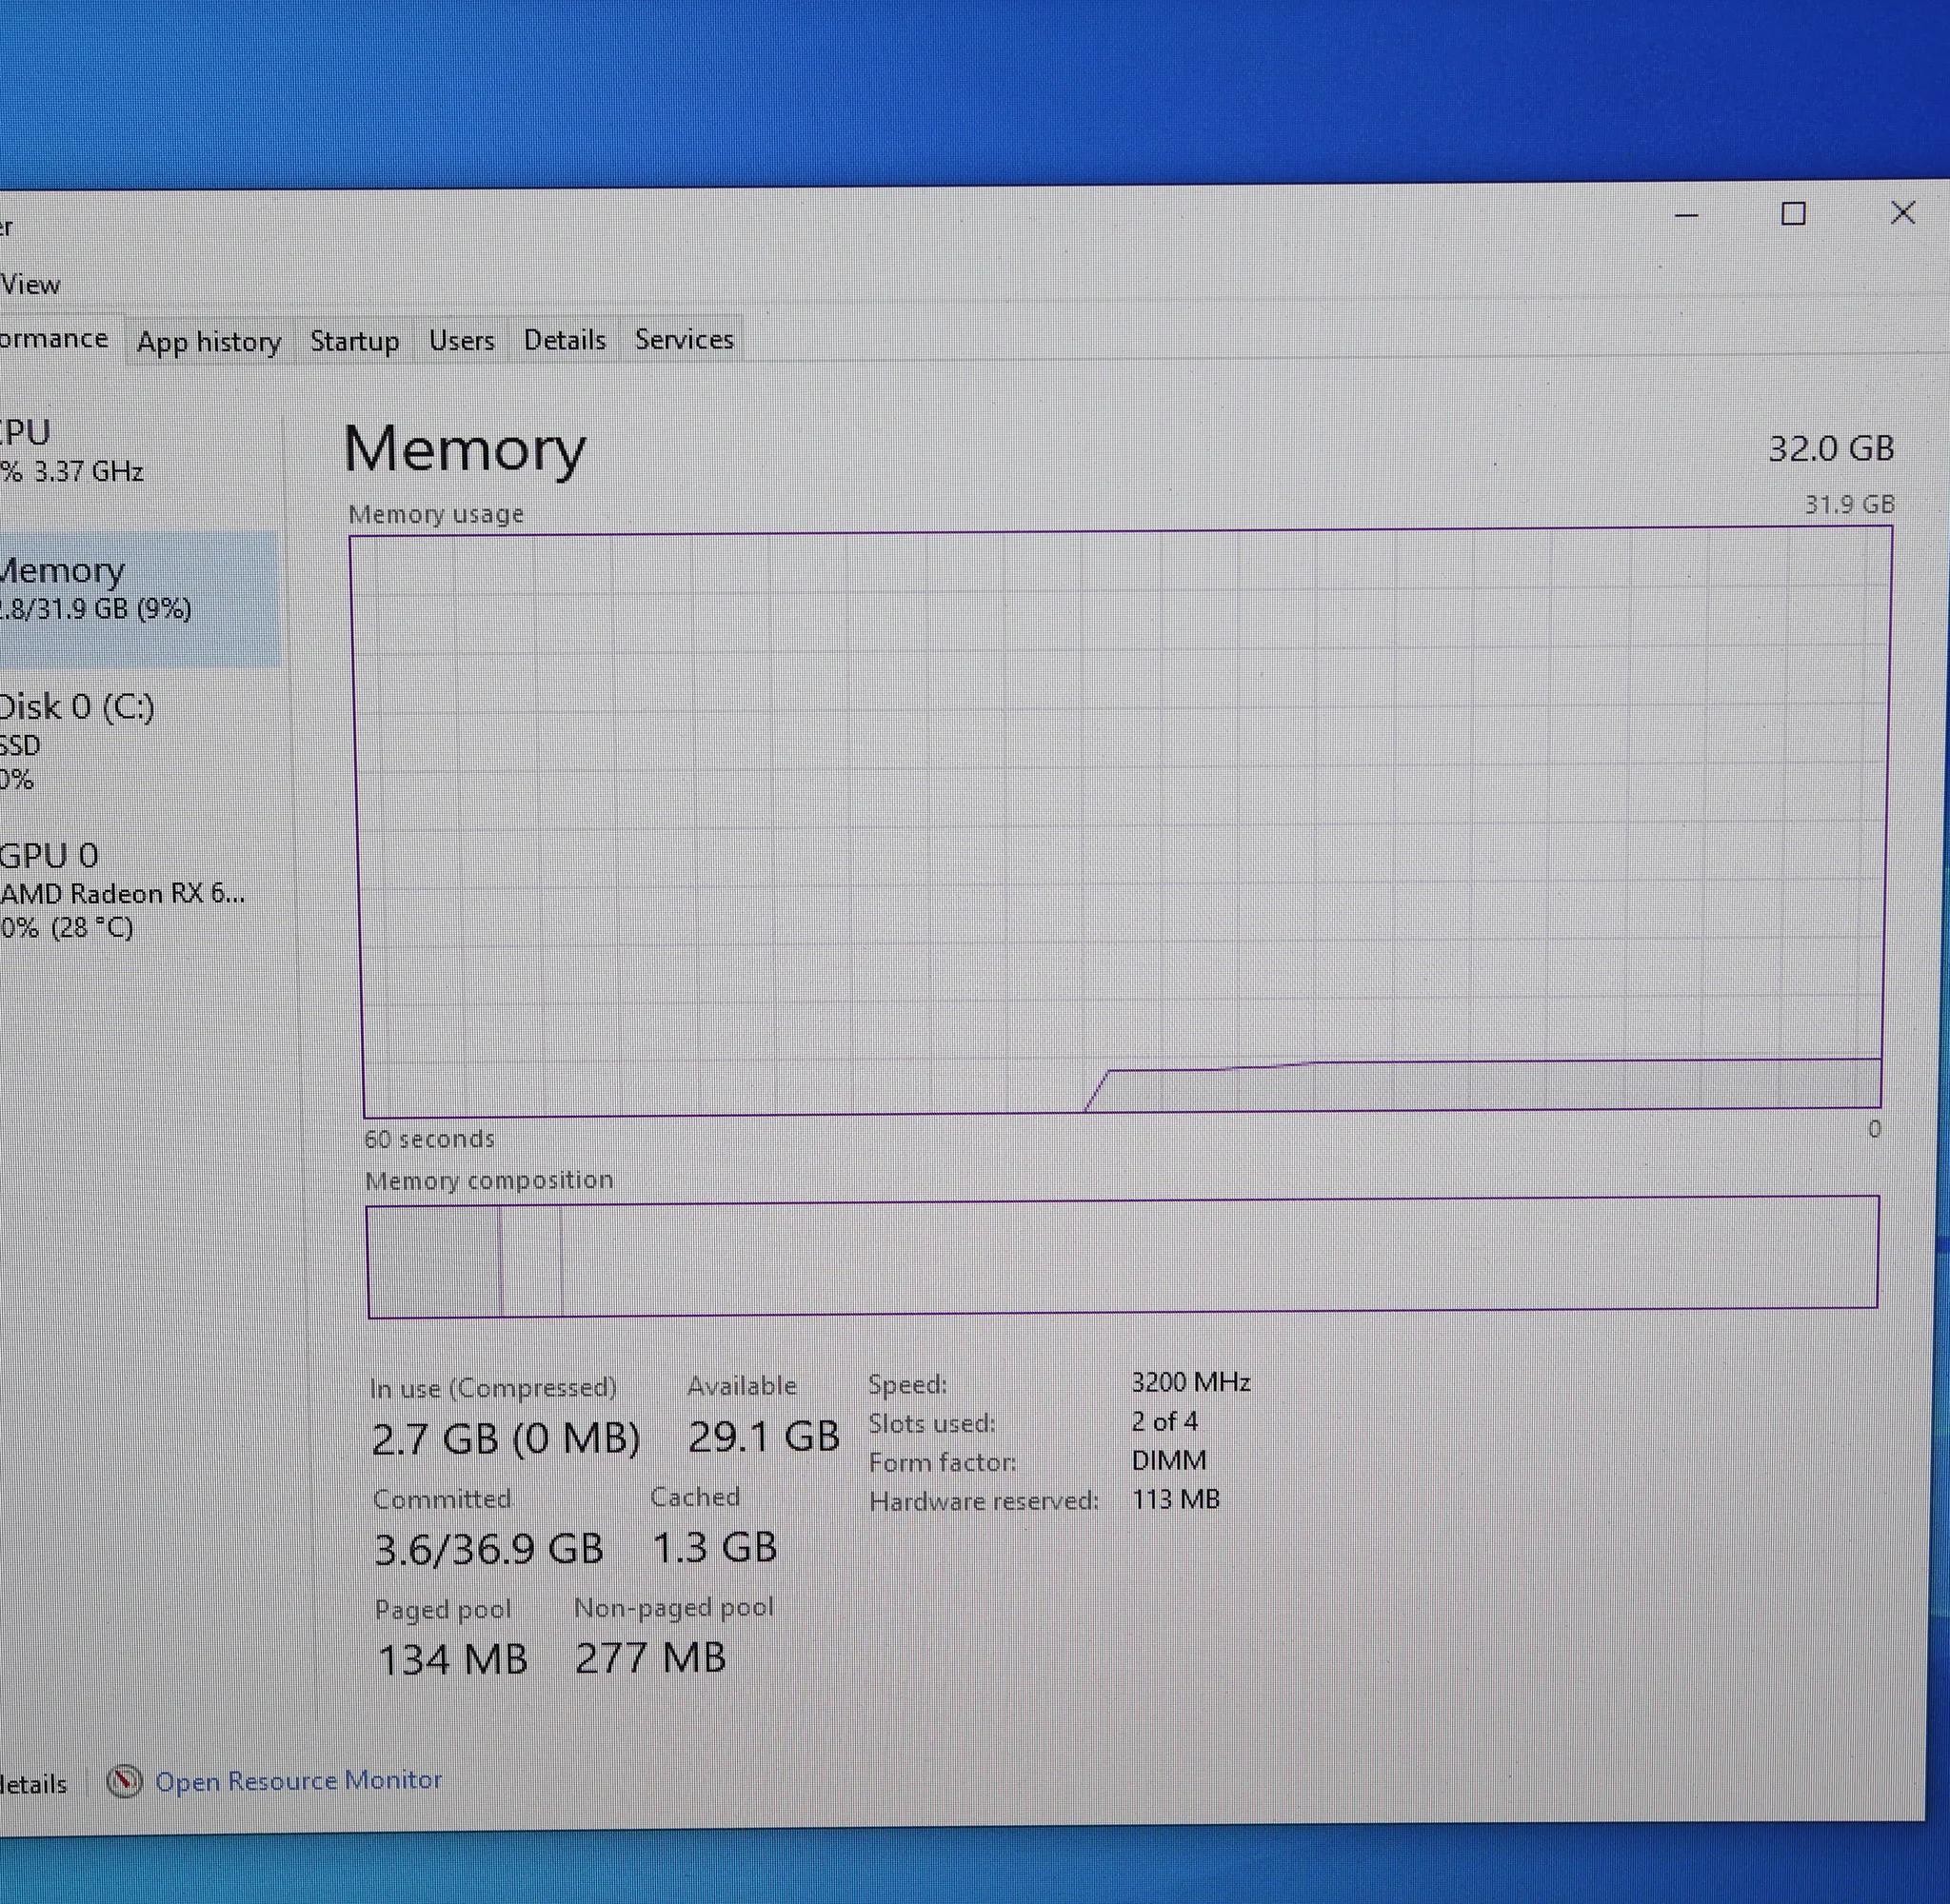Click Open Resource Monitor link
The width and height of the screenshot is (1950, 1904).
(x=298, y=1781)
